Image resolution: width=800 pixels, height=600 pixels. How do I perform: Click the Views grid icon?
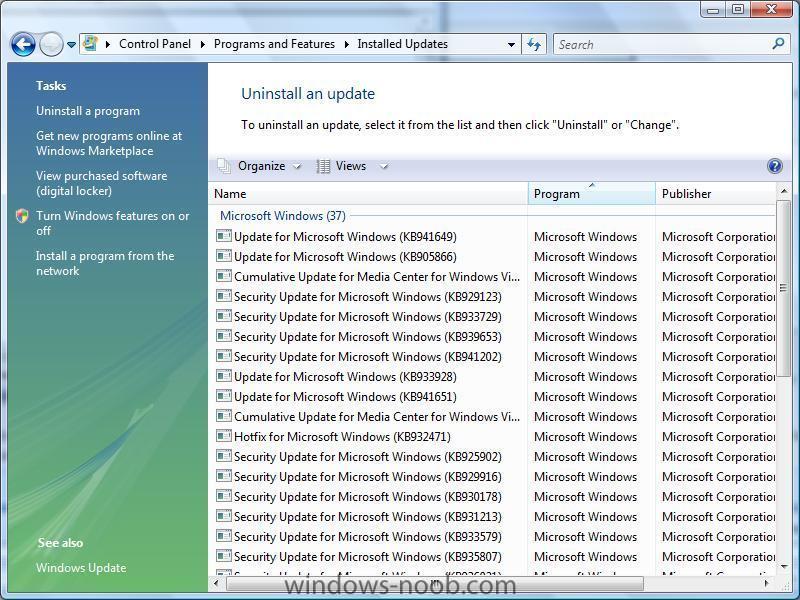(323, 166)
